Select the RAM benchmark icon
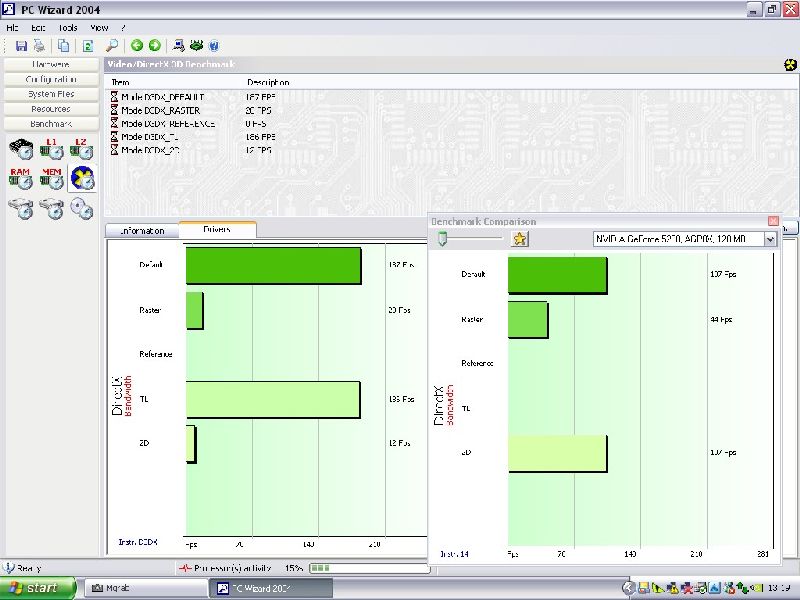Image resolution: width=800 pixels, height=600 pixels. click(21, 179)
